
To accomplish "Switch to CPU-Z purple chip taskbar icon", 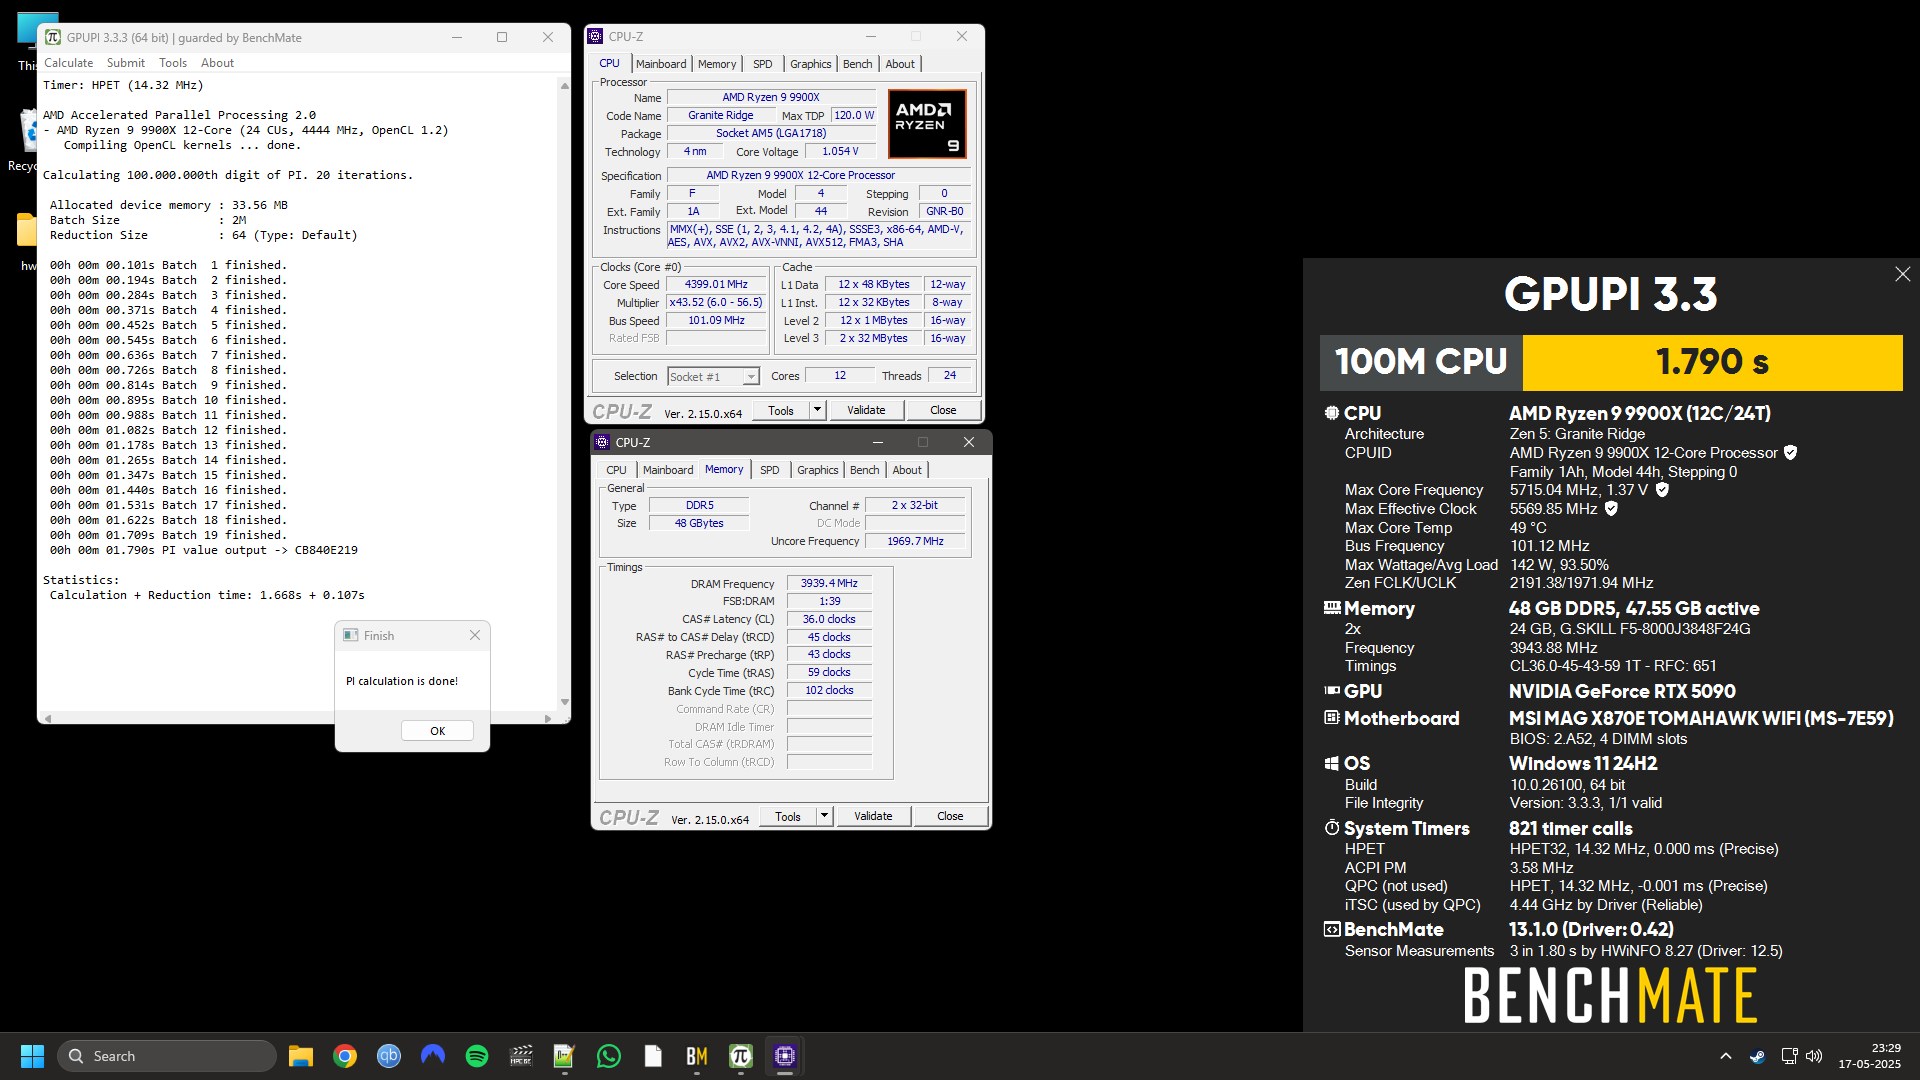I will pyautogui.click(x=785, y=1056).
